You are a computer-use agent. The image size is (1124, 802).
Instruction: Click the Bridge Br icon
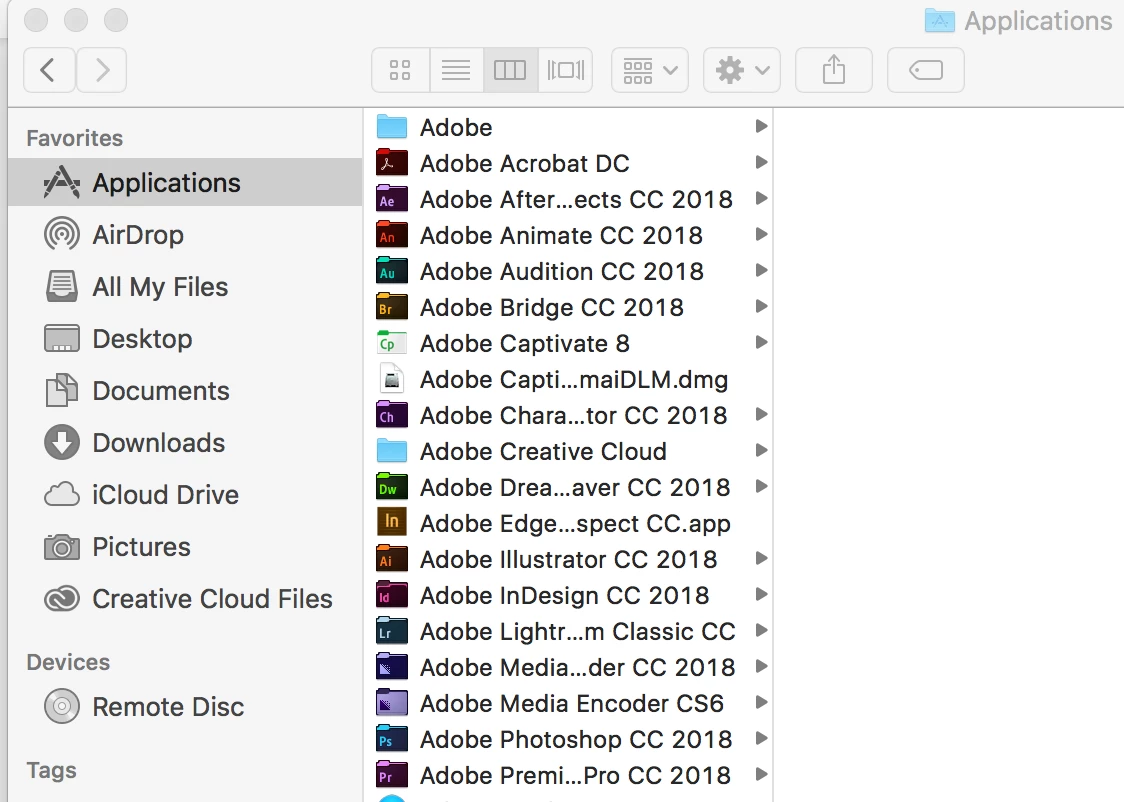[x=392, y=307]
